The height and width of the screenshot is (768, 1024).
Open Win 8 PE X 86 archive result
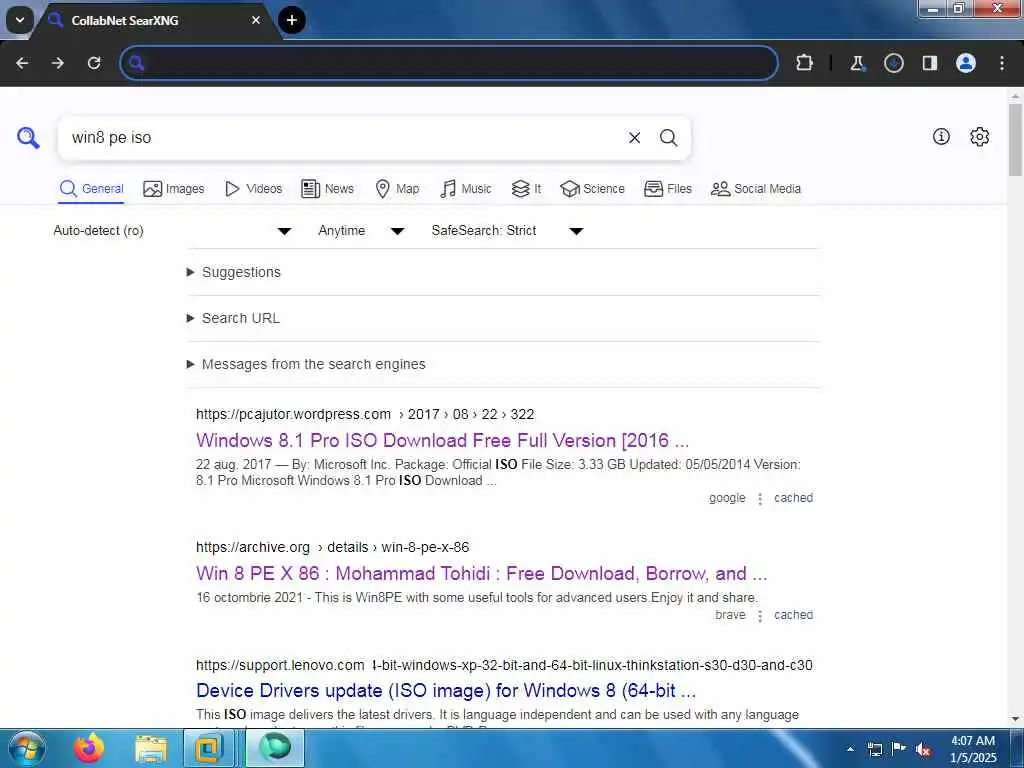pos(481,573)
